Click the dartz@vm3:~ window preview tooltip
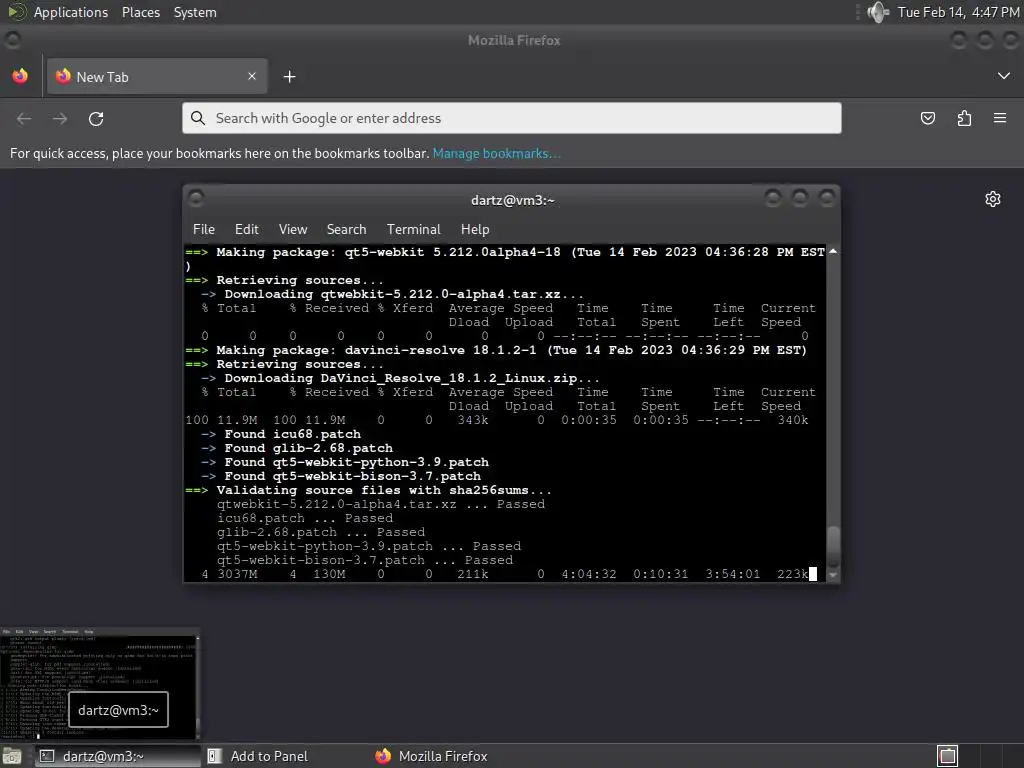The height and width of the screenshot is (768, 1024). click(118, 710)
